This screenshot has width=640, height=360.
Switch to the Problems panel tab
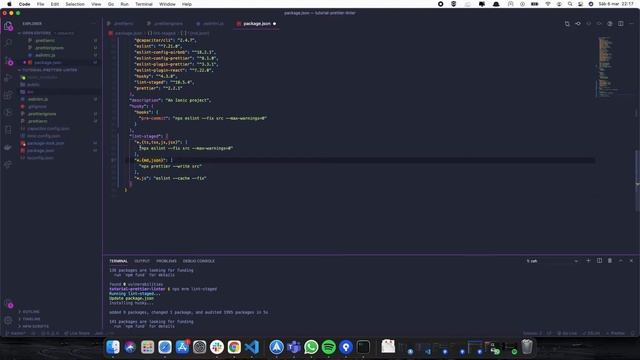pyautogui.click(x=167, y=261)
